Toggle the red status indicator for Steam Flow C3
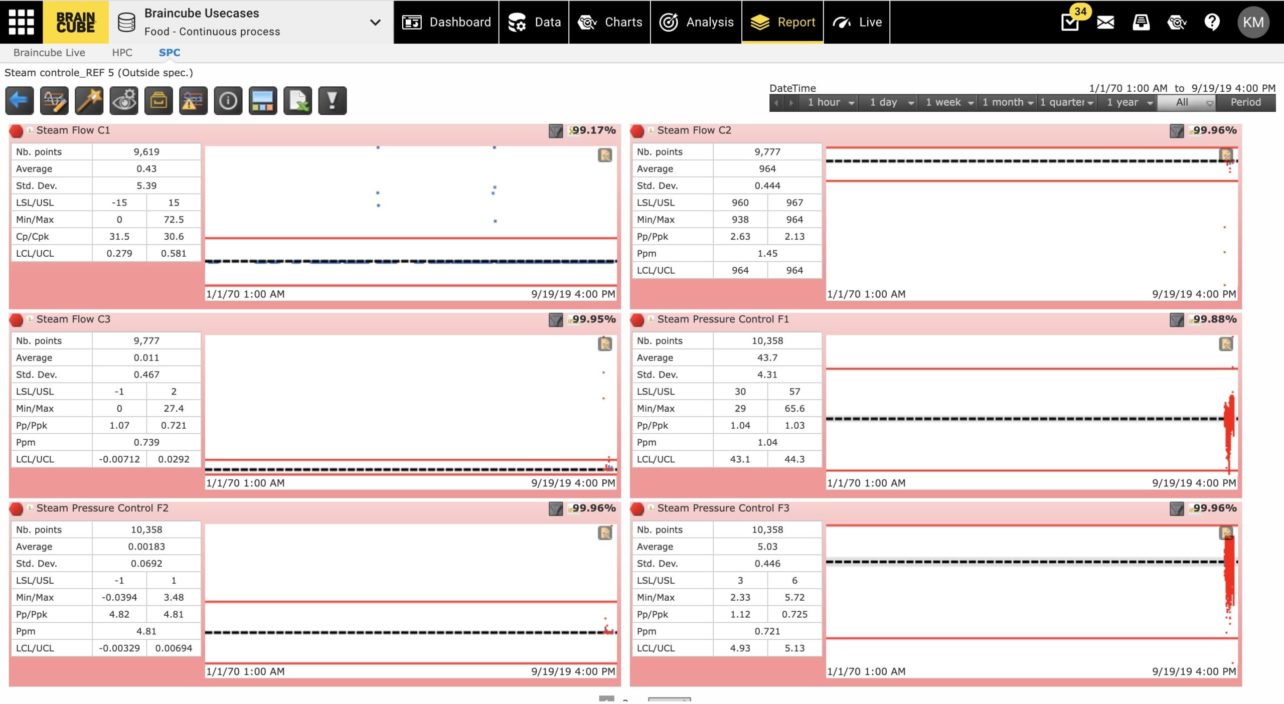 (17, 320)
